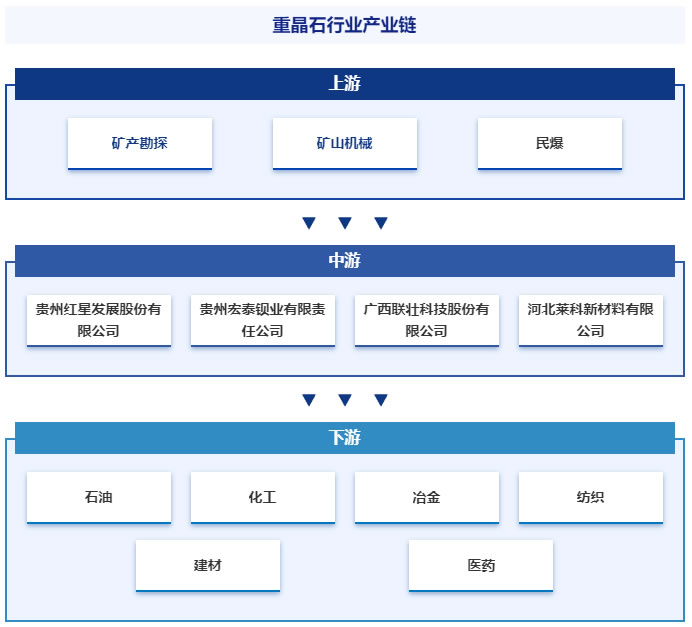Select 贵州宏泰钡业有限责任公司 card
Screen dimensions: 692x627
(263, 321)
